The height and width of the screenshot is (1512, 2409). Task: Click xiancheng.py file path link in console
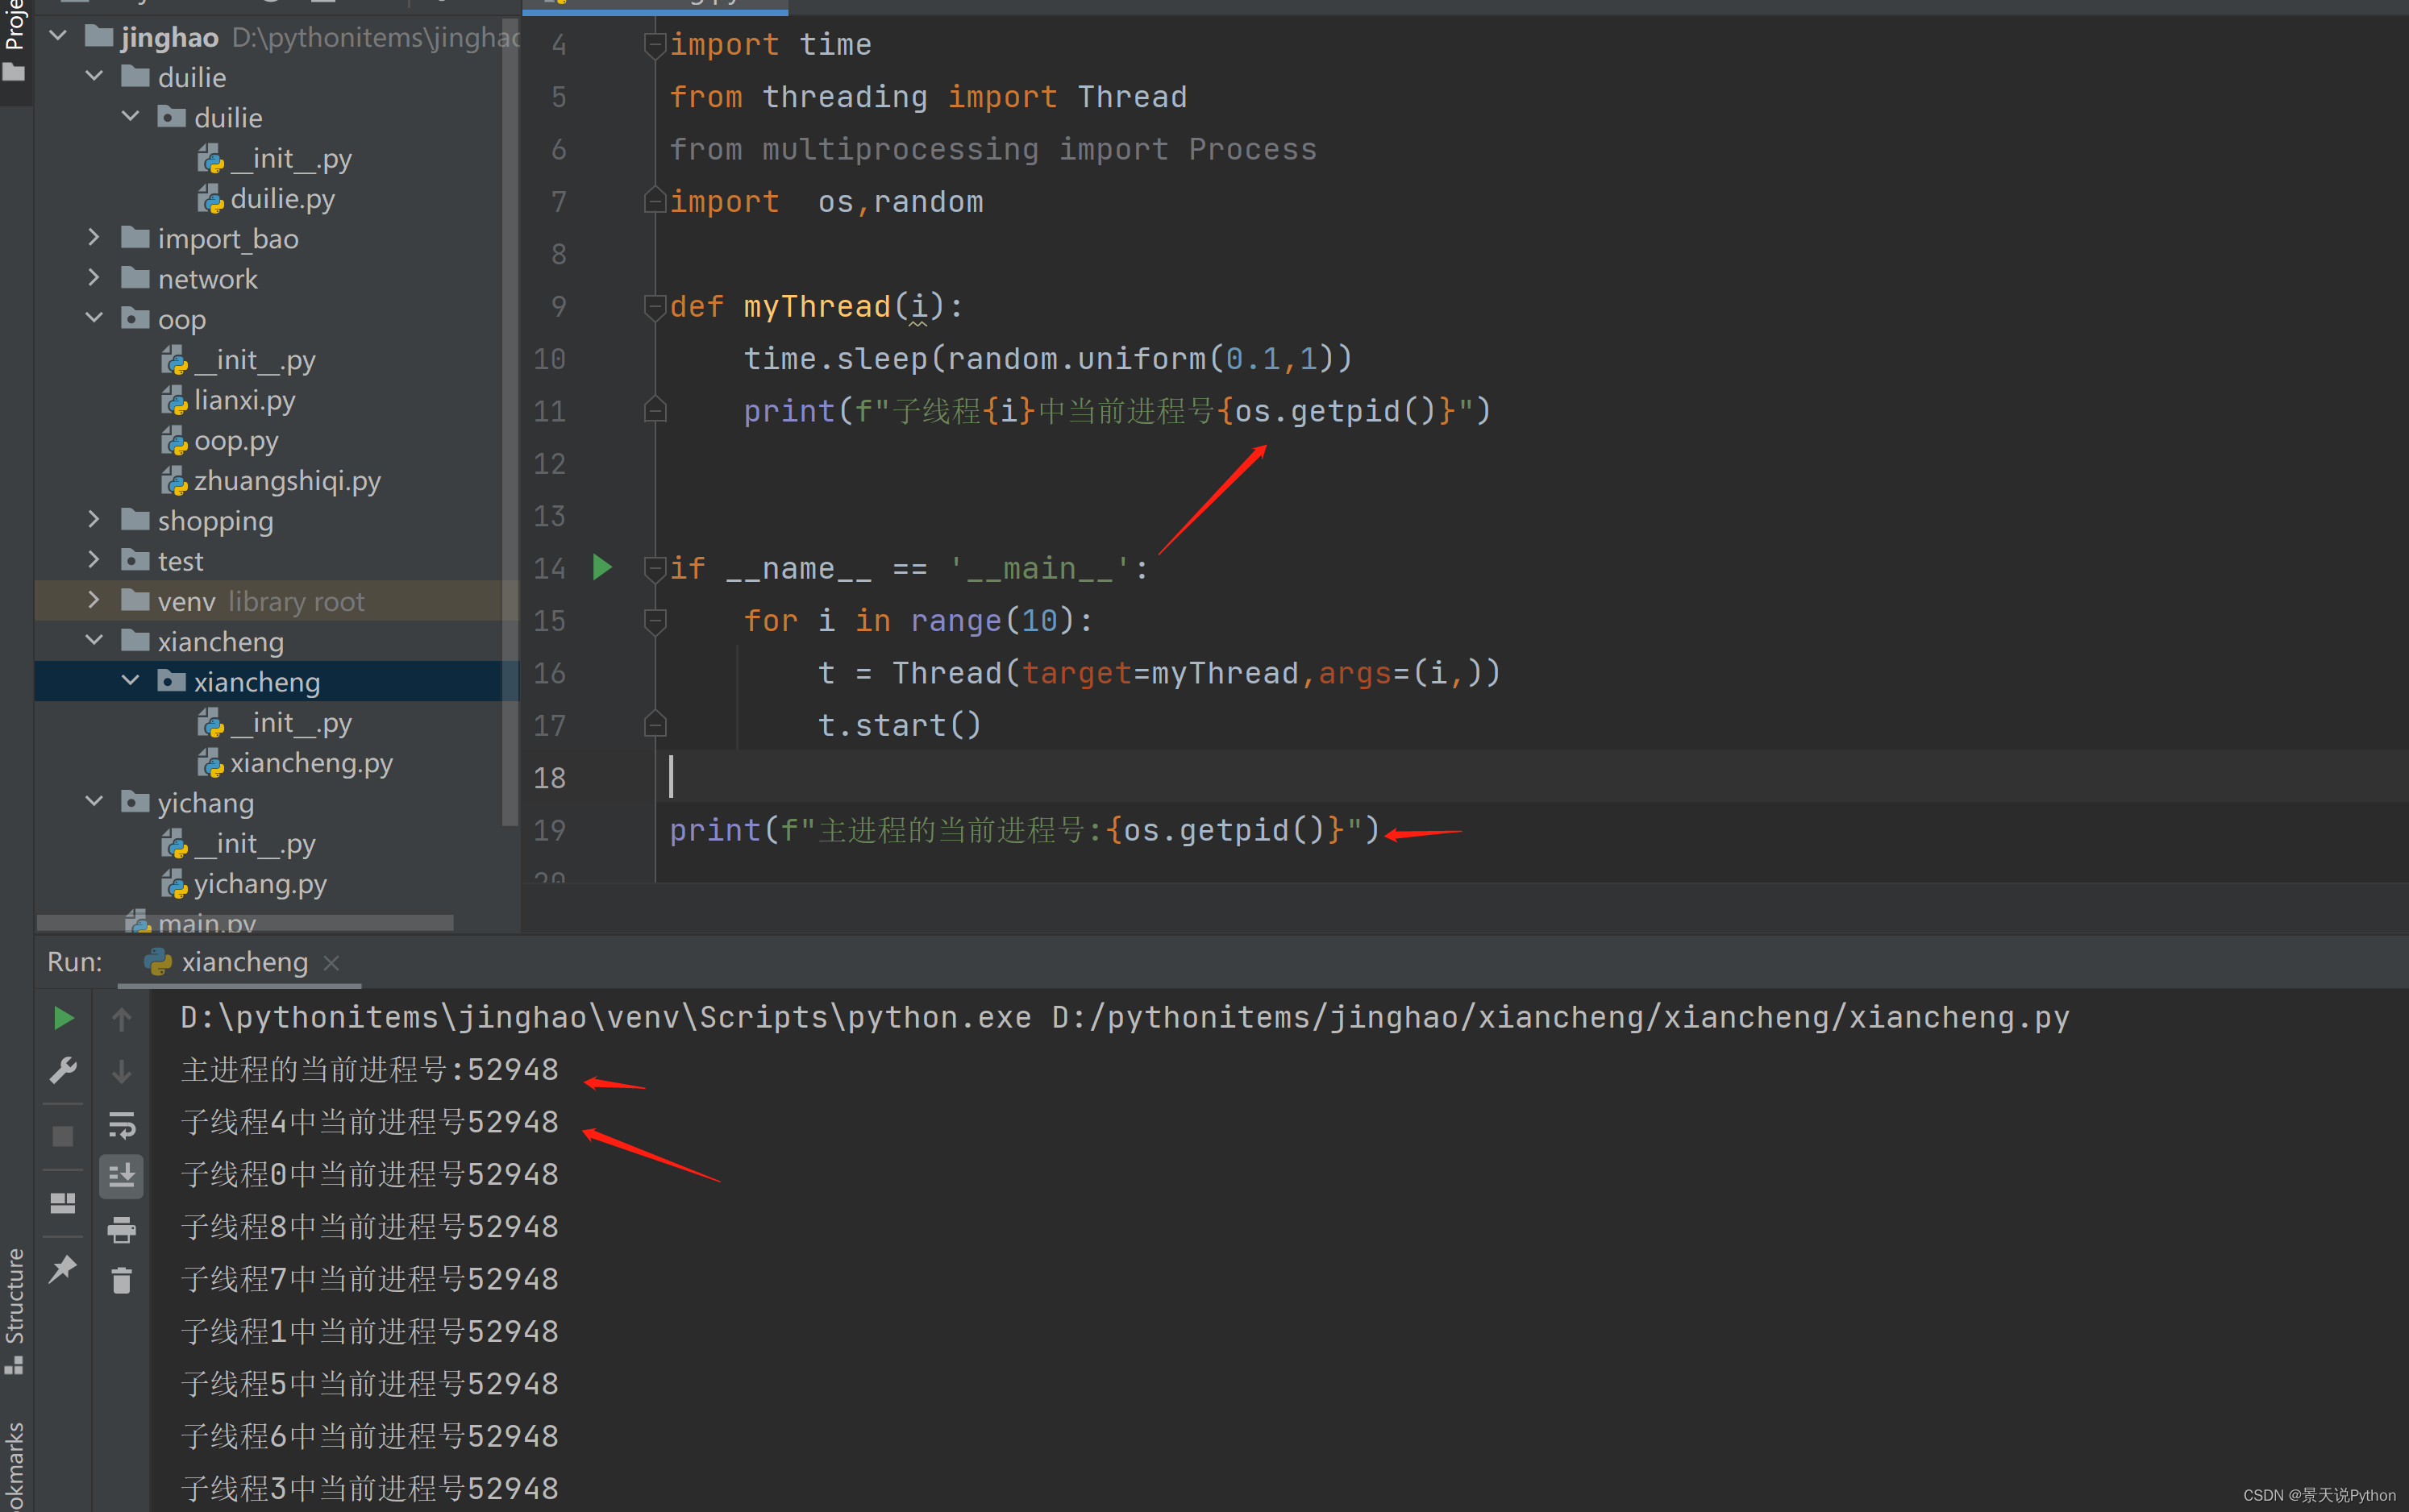(1560, 1017)
